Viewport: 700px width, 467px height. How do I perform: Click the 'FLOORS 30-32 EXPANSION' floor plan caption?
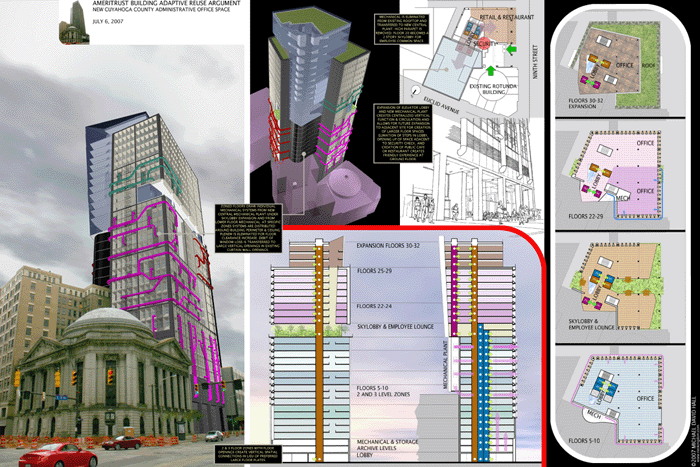point(585,104)
